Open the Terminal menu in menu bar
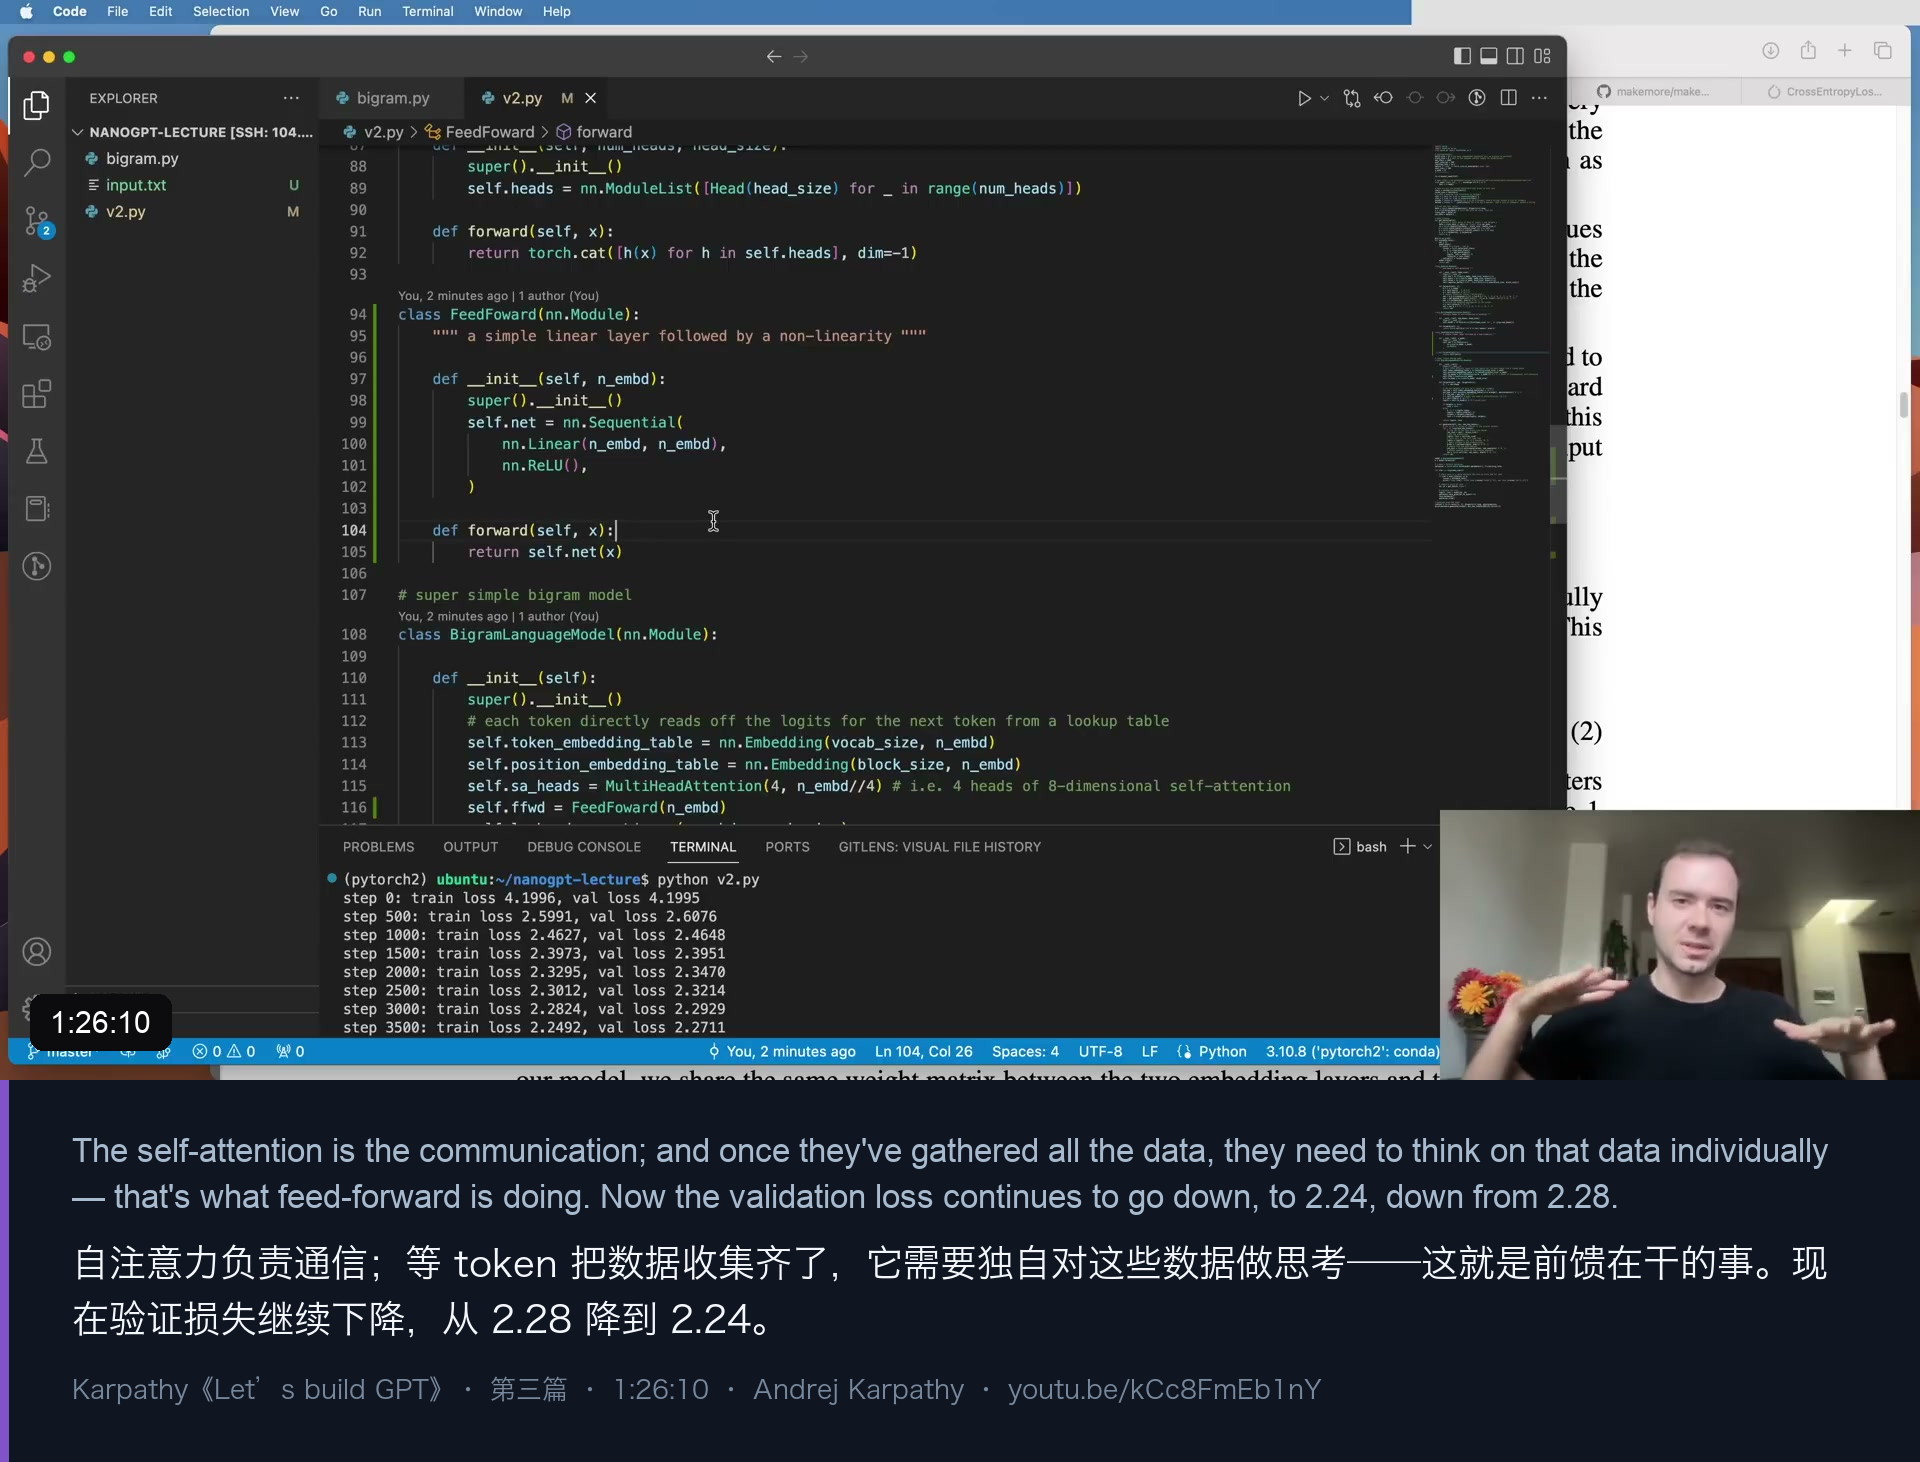Image resolution: width=1920 pixels, height=1462 pixels. 427,11
